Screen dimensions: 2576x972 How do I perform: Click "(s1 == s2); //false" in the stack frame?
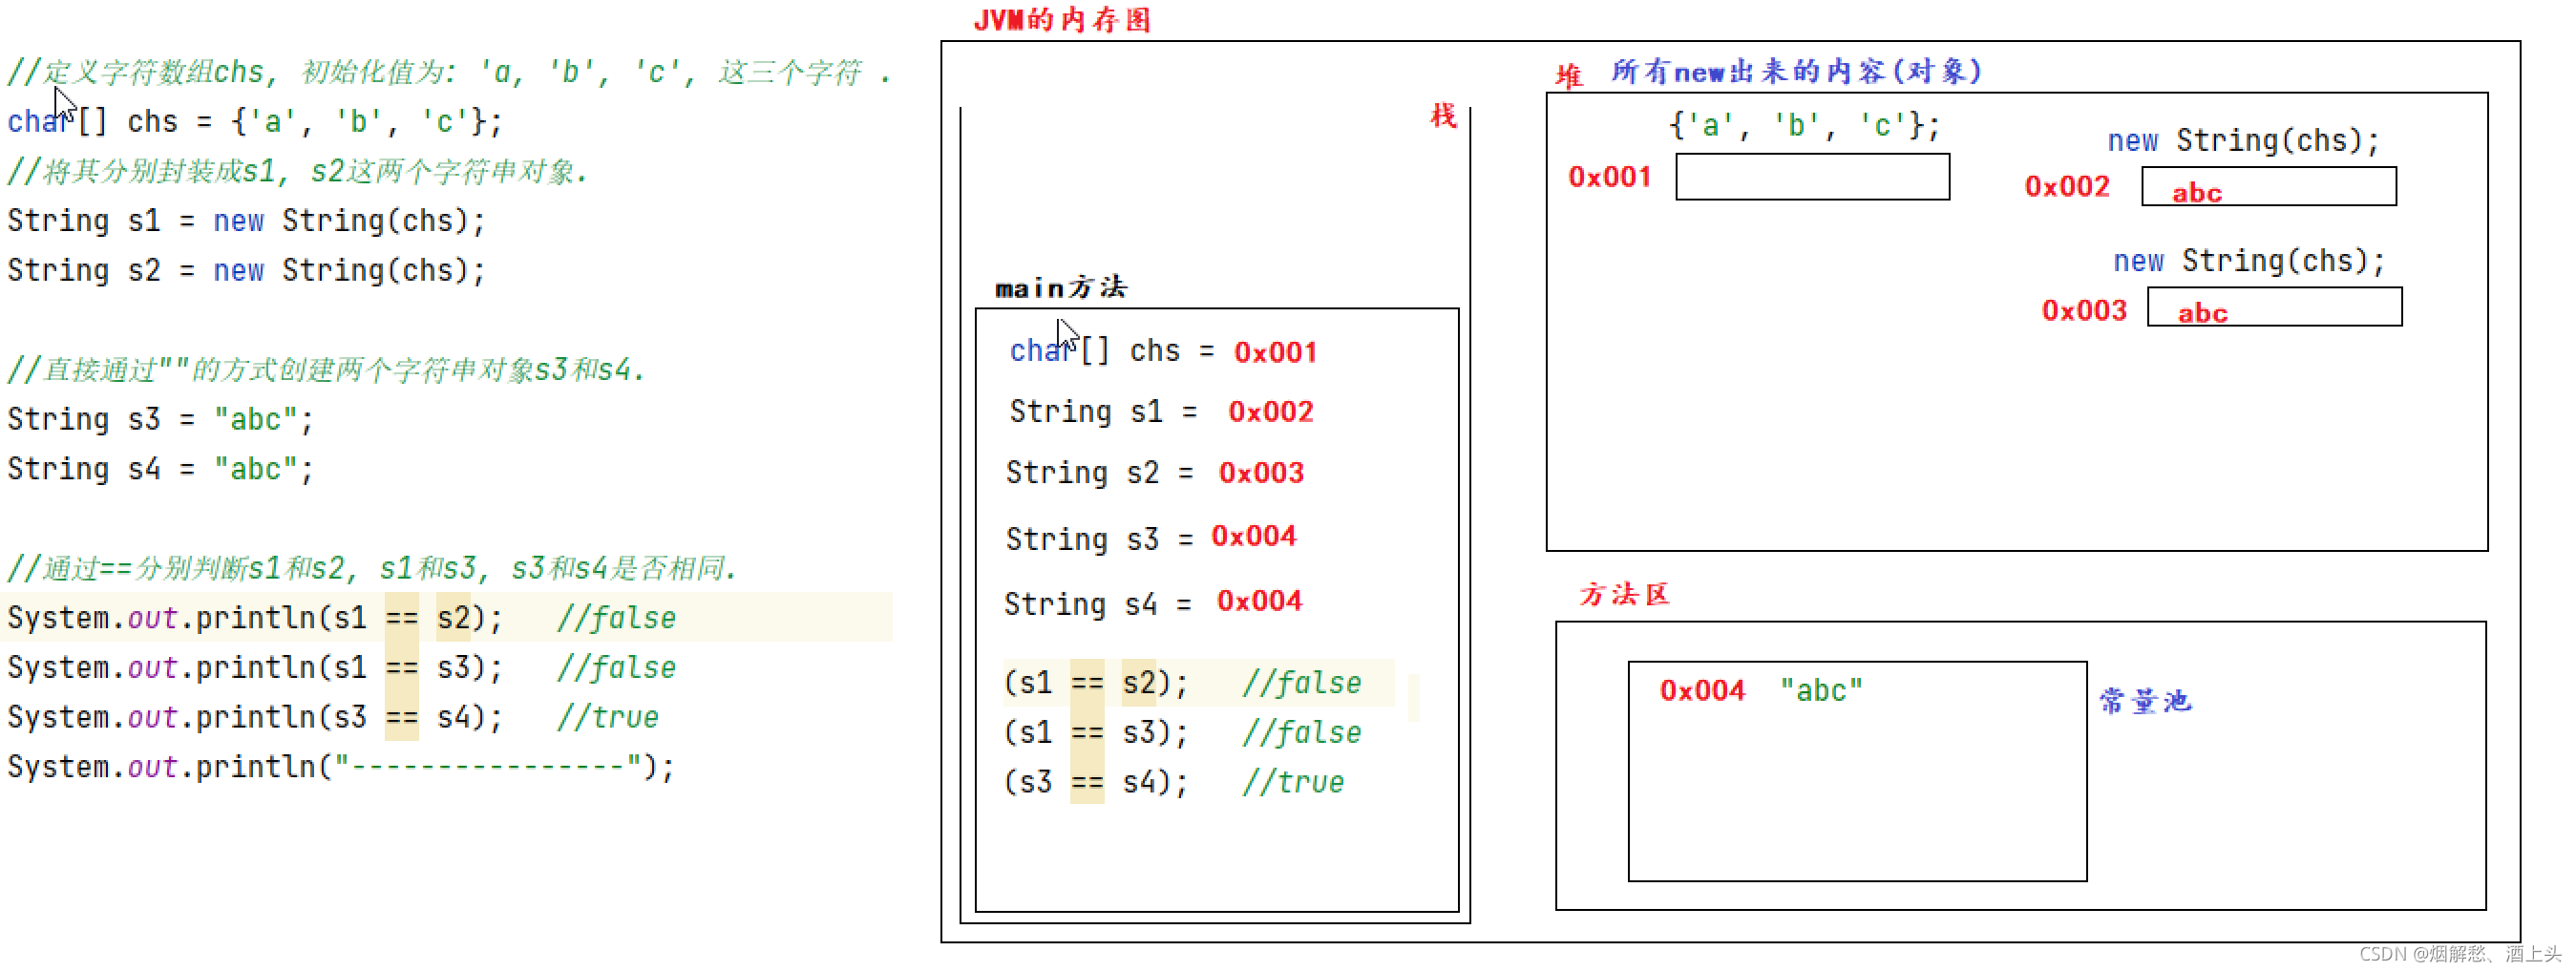point(1183,684)
